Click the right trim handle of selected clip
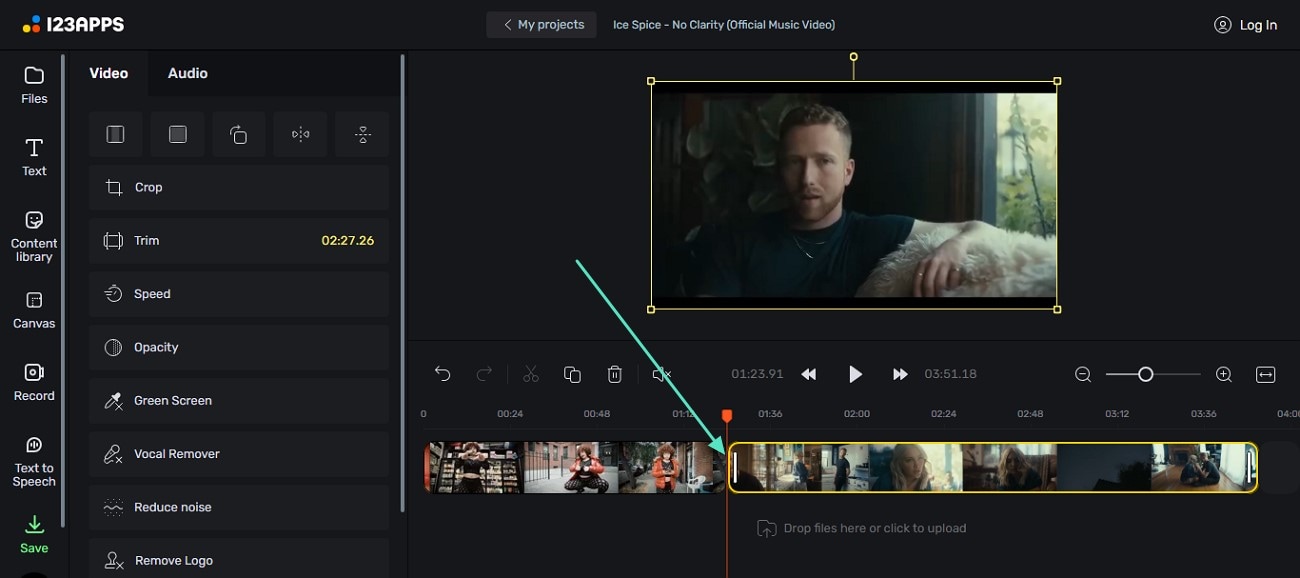This screenshot has height=578, width=1300. [1250, 467]
